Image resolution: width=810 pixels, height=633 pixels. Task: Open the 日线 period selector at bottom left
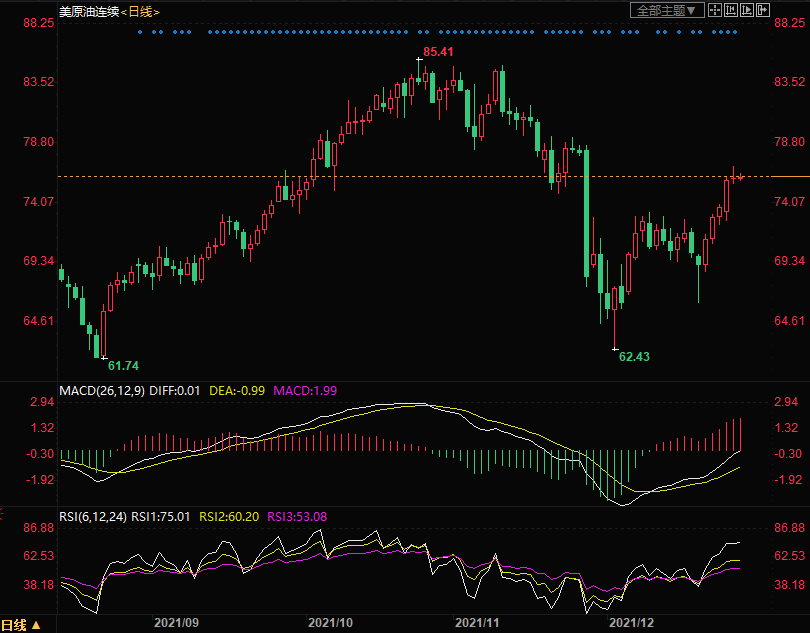[x=22, y=625]
